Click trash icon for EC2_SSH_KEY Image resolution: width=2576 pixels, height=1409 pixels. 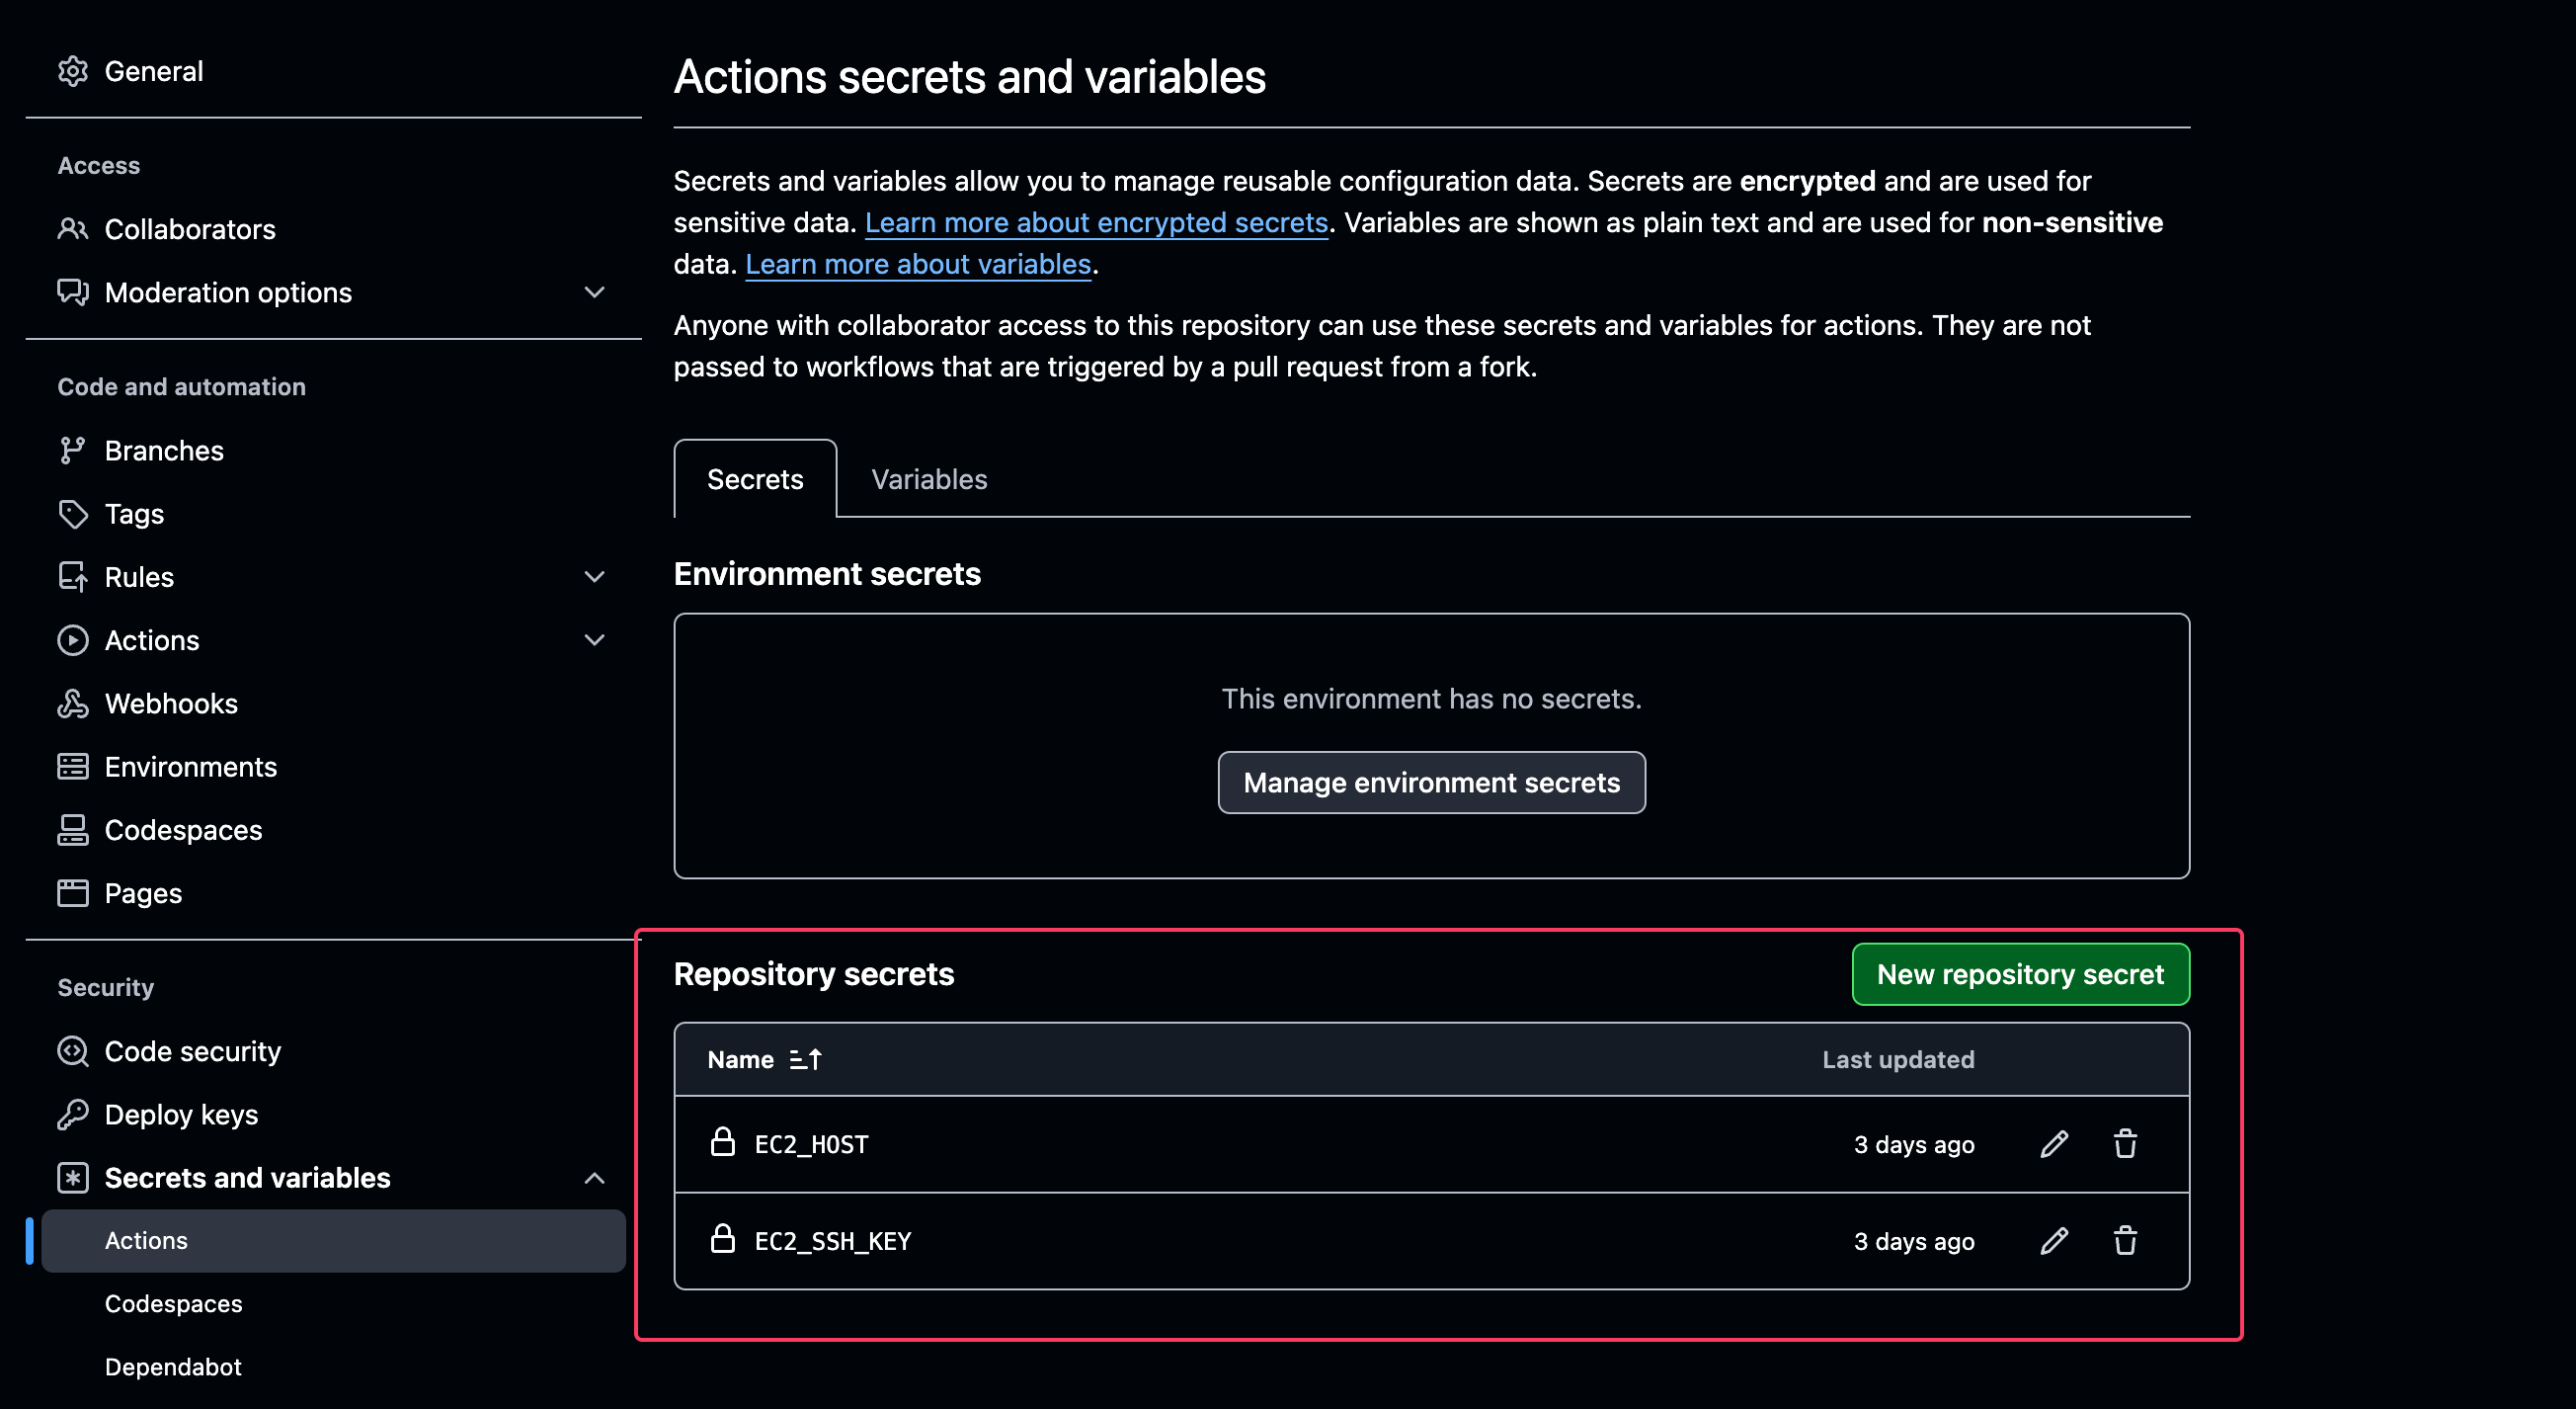[x=2125, y=1241]
